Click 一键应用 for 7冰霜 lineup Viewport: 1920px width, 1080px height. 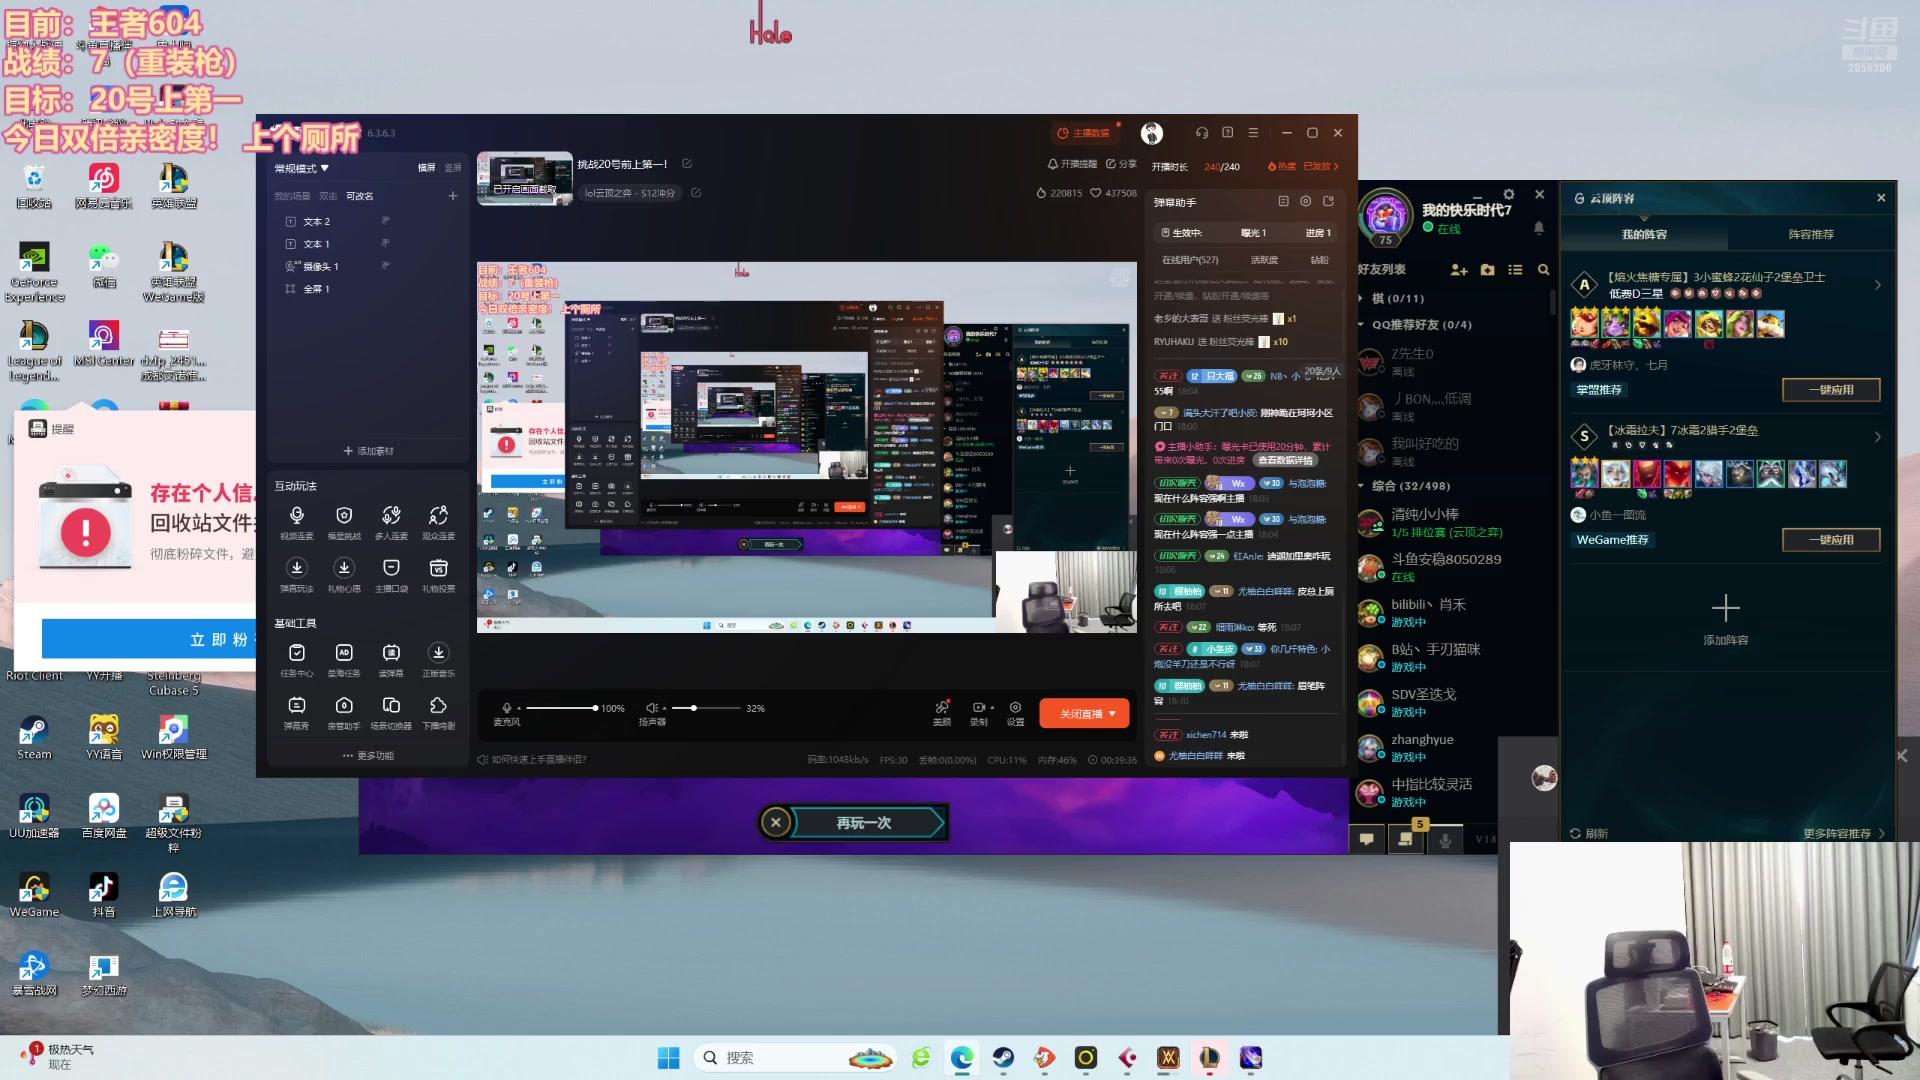pyautogui.click(x=1831, y=540)
